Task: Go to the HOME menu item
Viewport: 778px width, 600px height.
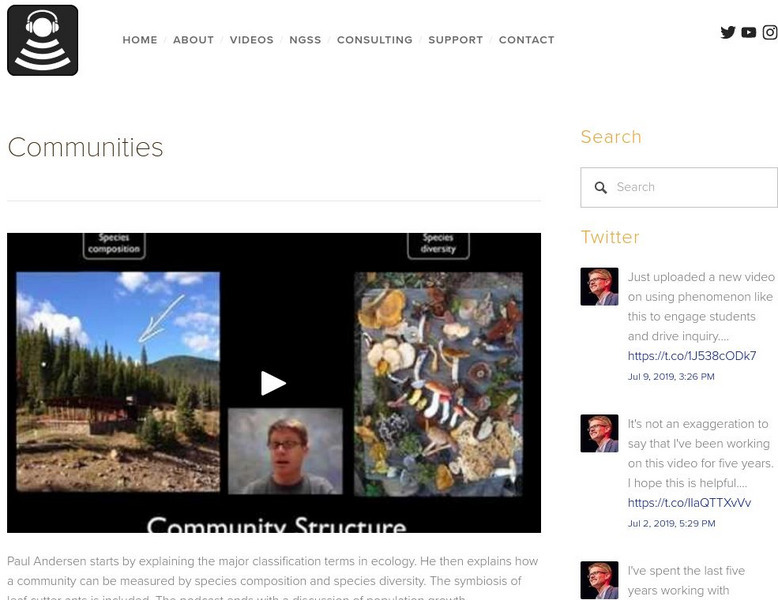Action: pyautogui.click(x=140, y=40)
